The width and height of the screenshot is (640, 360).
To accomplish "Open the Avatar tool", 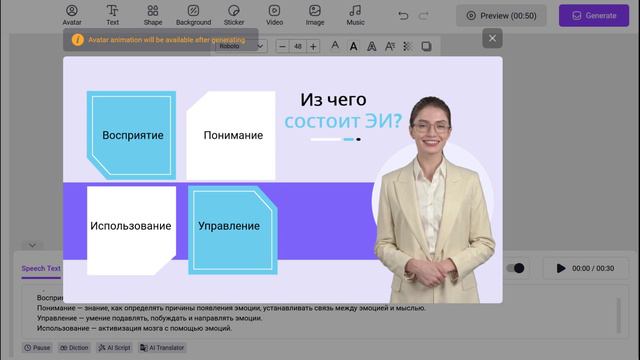I will click(x=72, y=15).
